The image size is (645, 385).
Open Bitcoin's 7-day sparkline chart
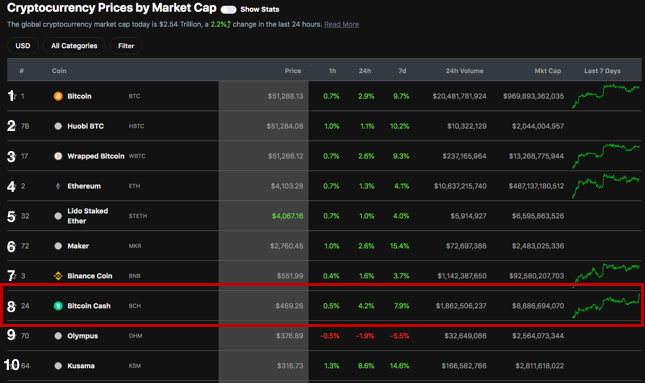click(606, 96)
